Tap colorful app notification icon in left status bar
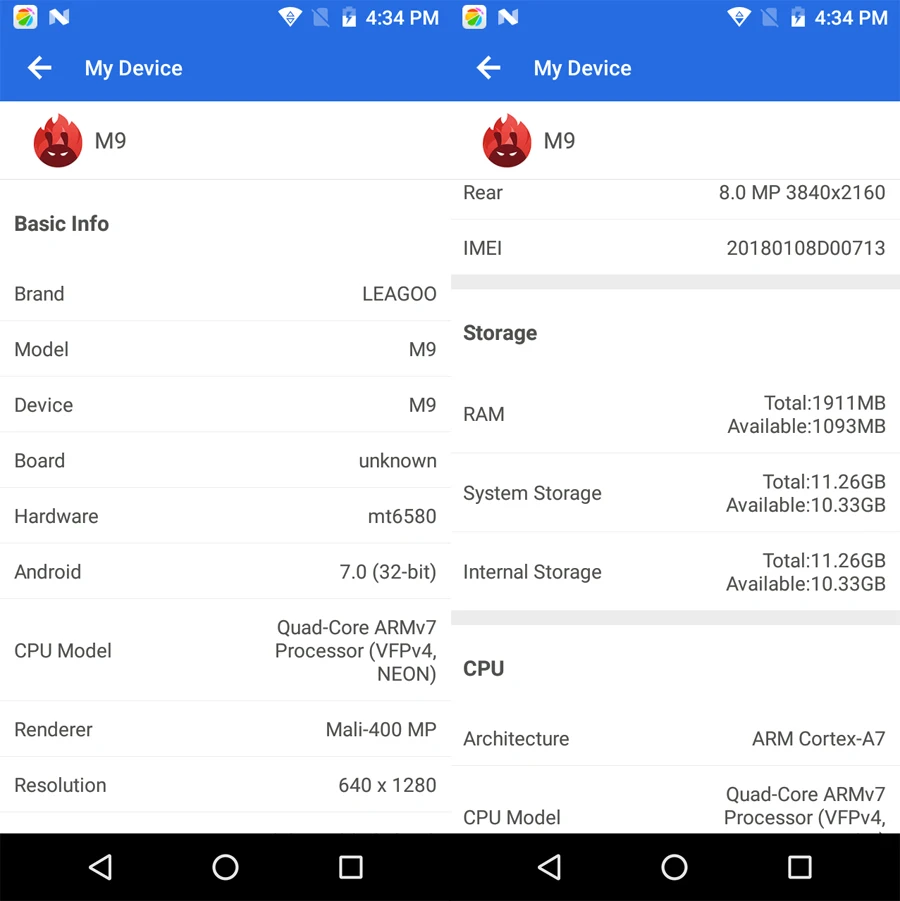This screenshot has height=901, width=900. (25, 17)
